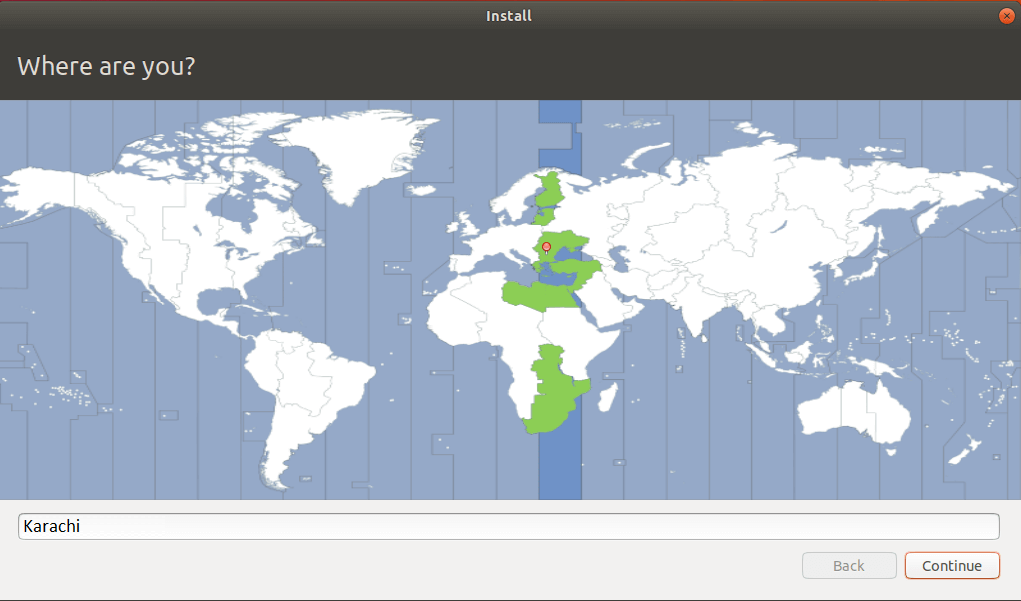Click the location text field containing Karachi
The height and width of the screenshot is (601, 1021).
click(x=509, y=526)
